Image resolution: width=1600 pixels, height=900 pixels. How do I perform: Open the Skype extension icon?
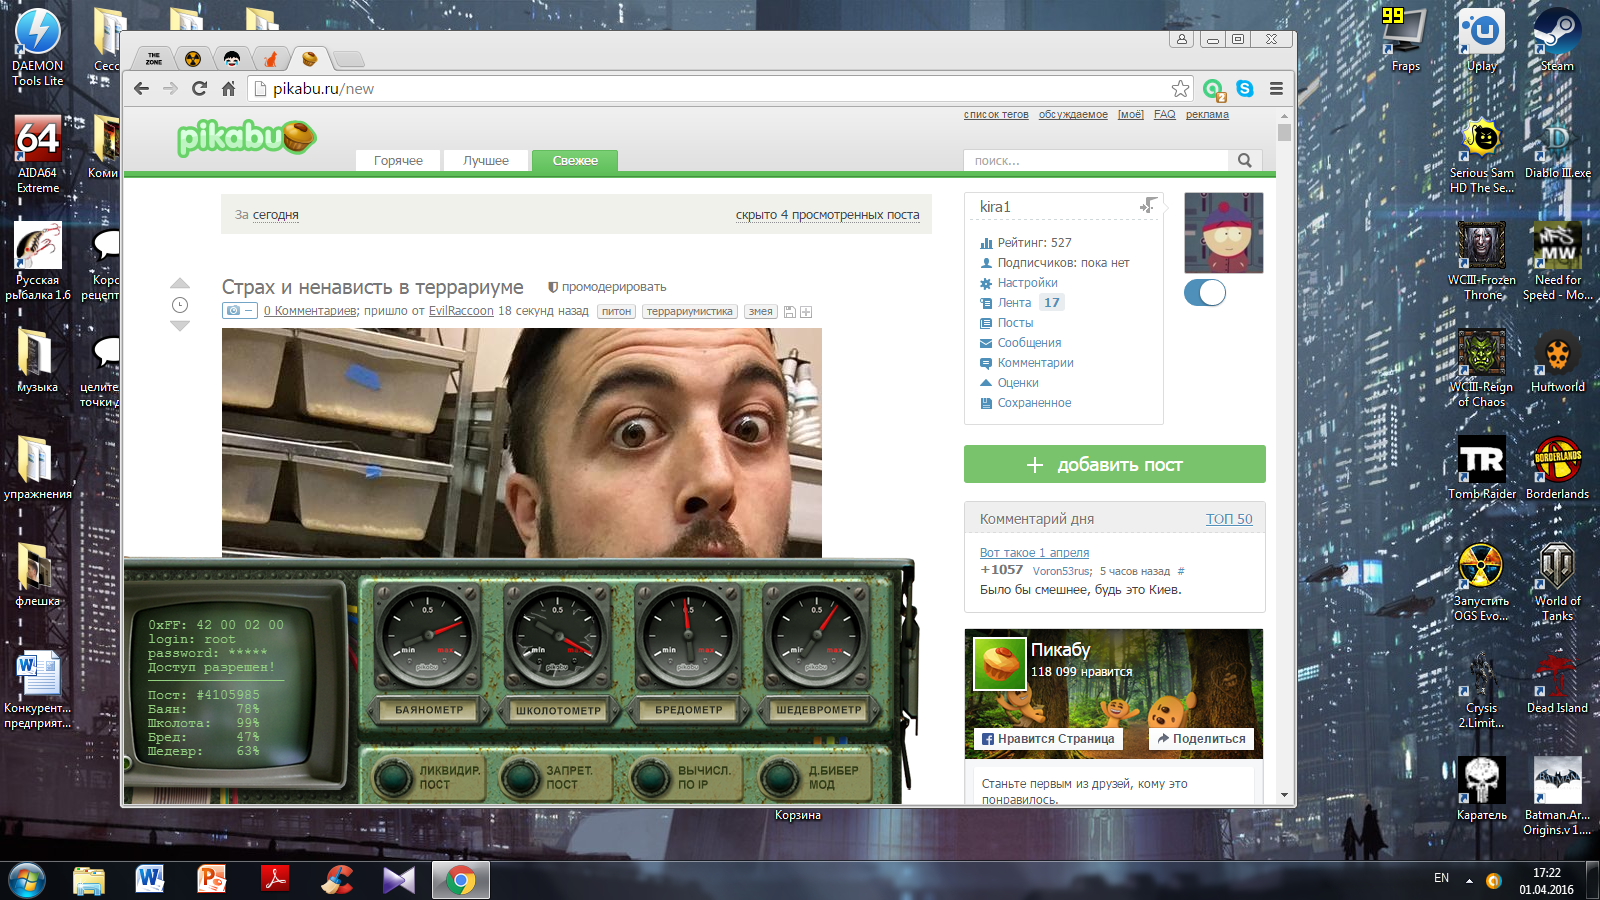point(1245,89)
